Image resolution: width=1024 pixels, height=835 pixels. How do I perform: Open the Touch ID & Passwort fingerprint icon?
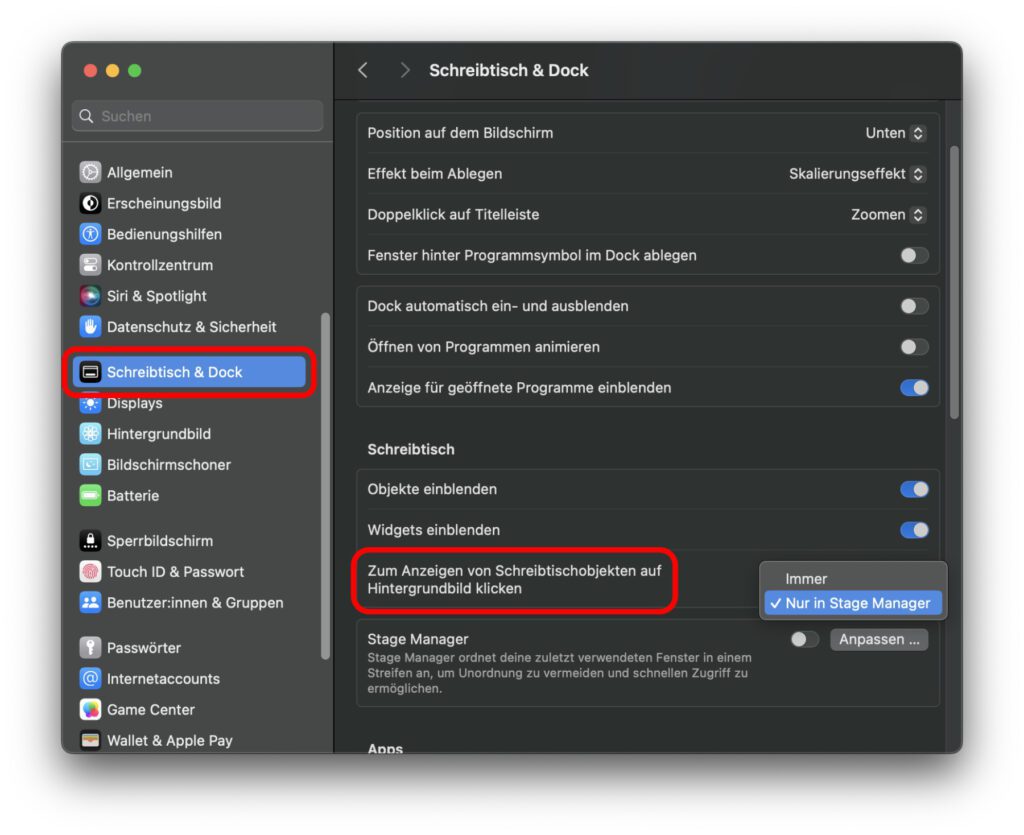[x=90, y=572]
